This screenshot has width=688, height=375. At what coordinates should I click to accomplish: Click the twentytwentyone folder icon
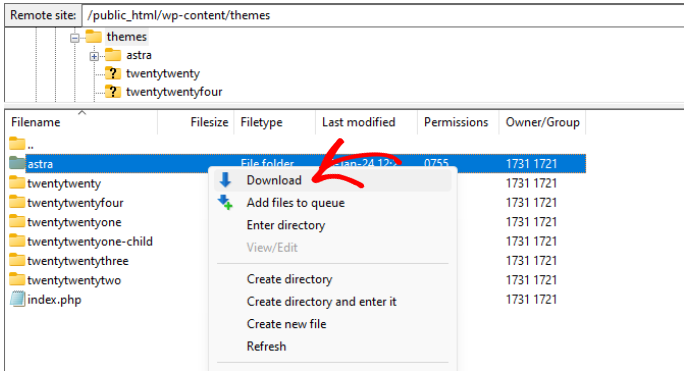(x=17, y=221)
